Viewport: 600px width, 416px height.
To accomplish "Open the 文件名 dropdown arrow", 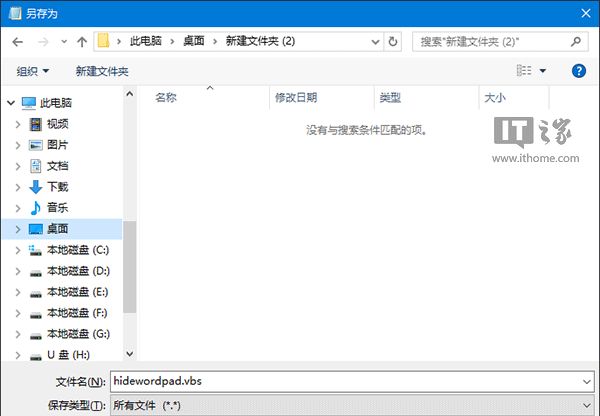I will tap(587, 382).
